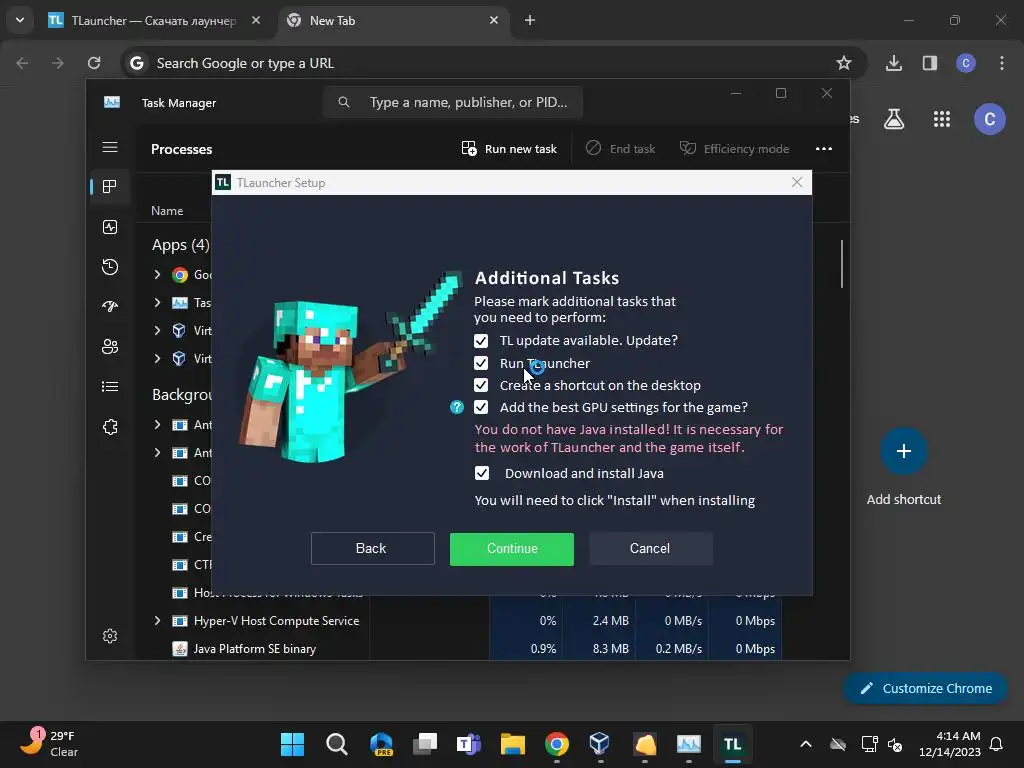
Task: Toggle 'Create a shortcut on the desktop' checkbox
Action: coord(481,385)
